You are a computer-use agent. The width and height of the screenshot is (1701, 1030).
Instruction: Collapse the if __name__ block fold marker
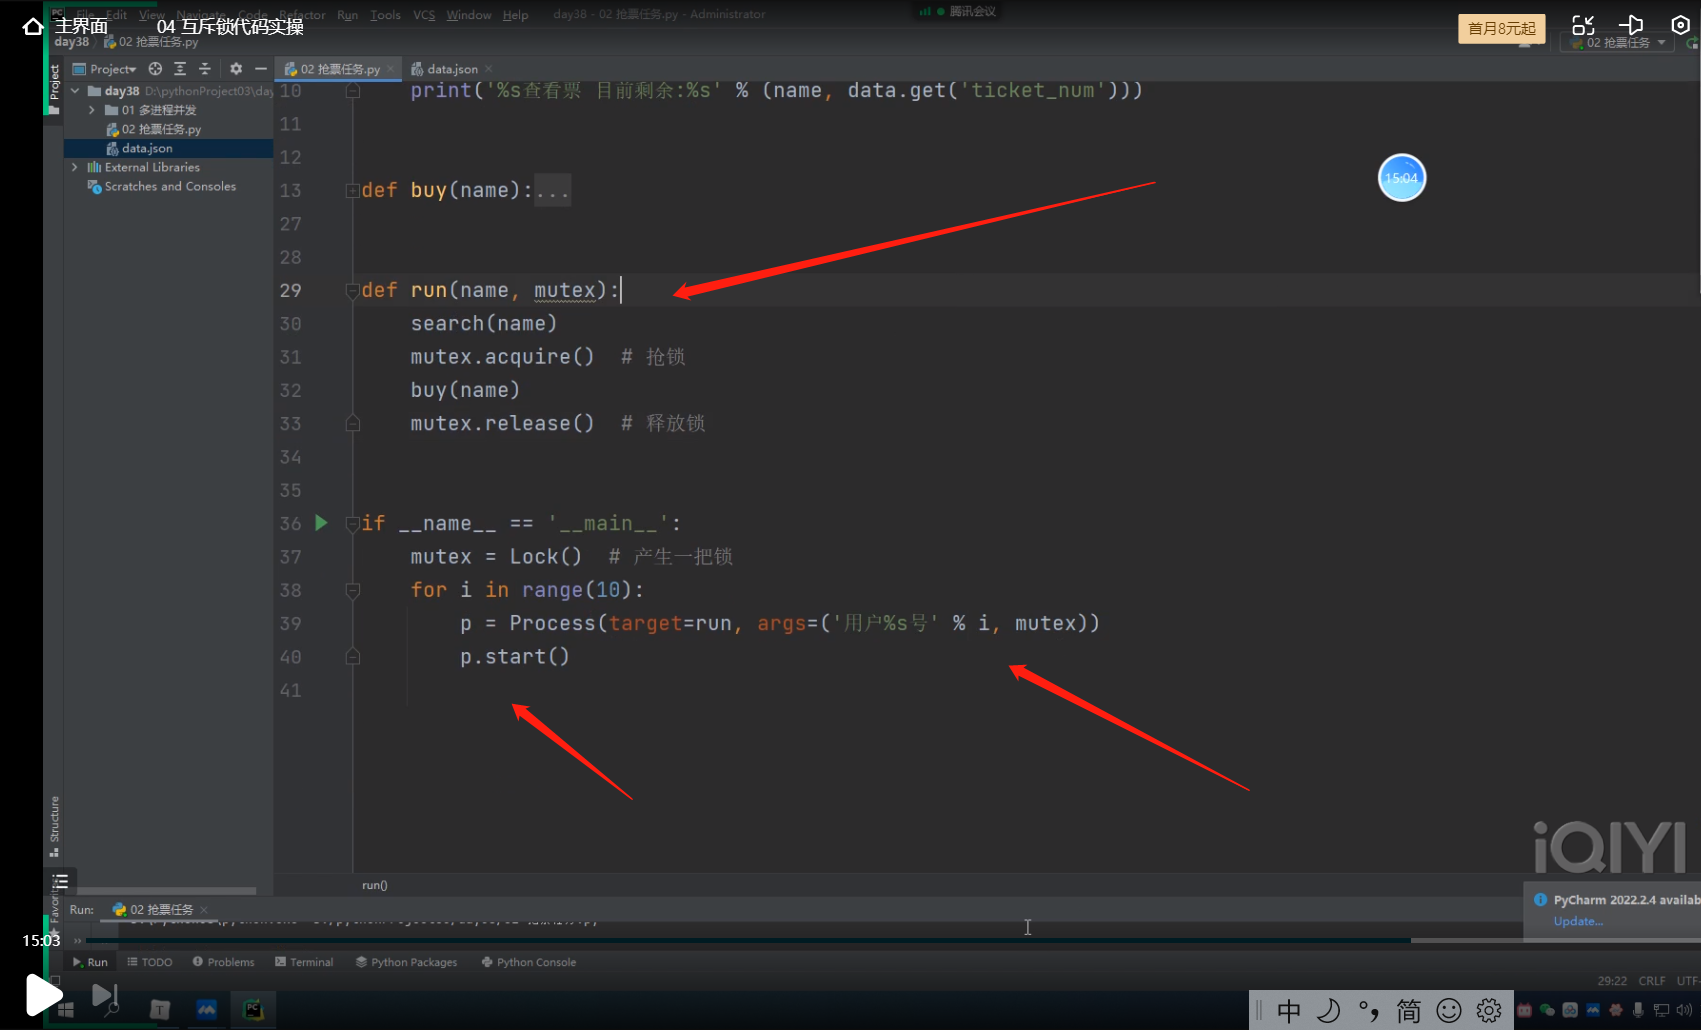(352, 523)
